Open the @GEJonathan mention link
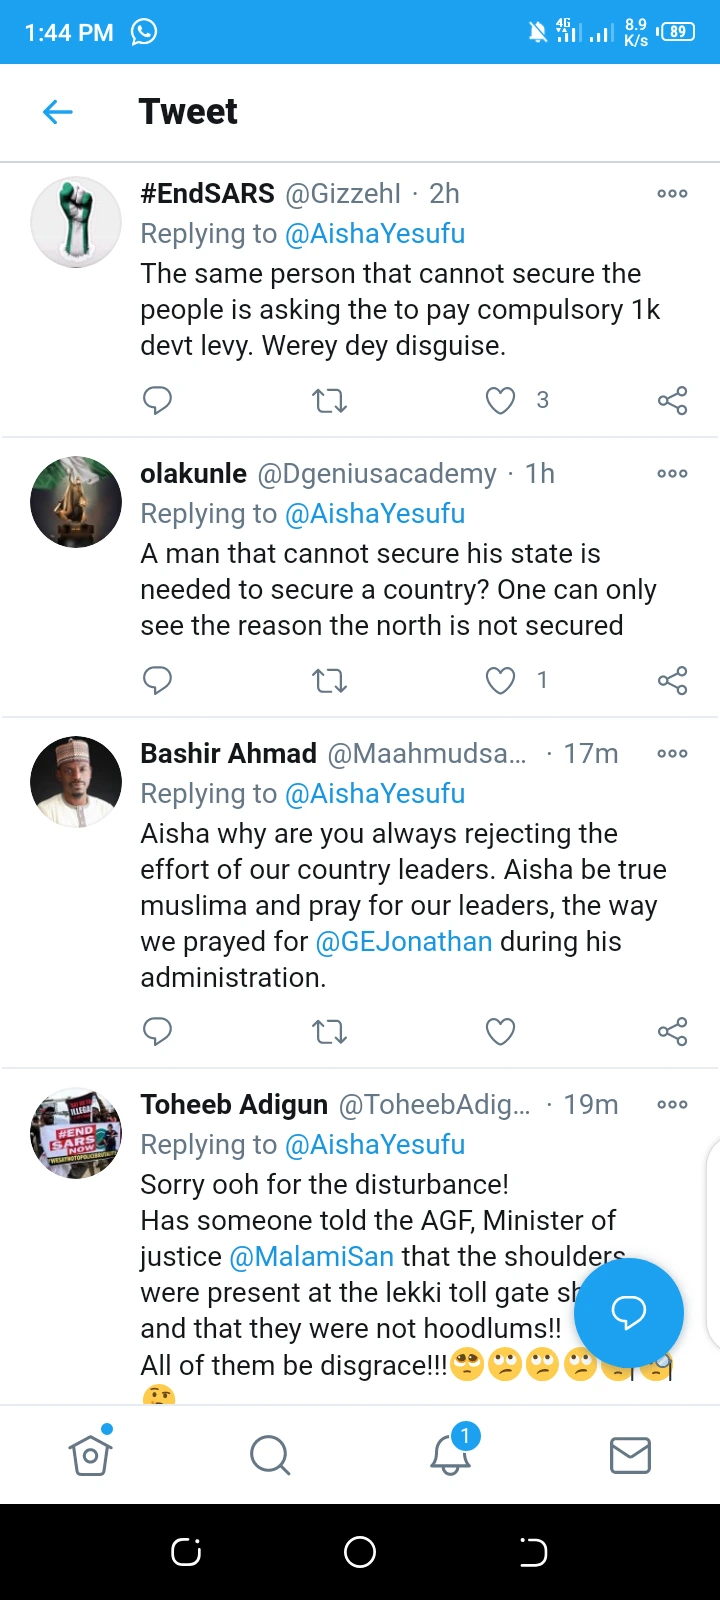 click(404, 942)
